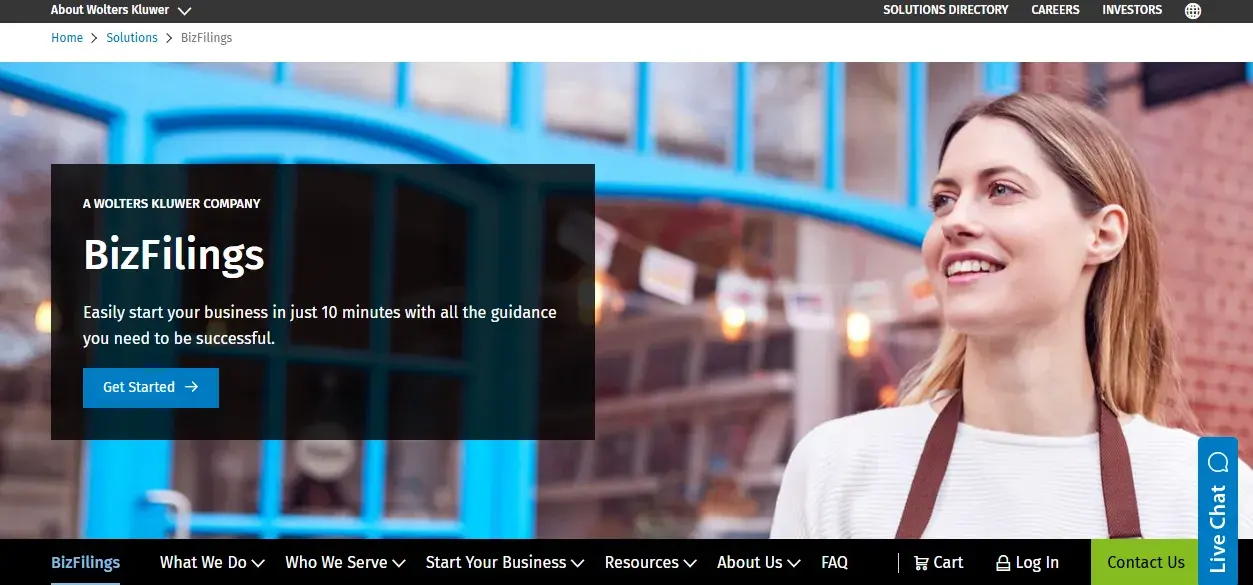The height and width of the screenshot is (585, 1253).
Task: Go to Solutions Directory
Action: point(945,10)
